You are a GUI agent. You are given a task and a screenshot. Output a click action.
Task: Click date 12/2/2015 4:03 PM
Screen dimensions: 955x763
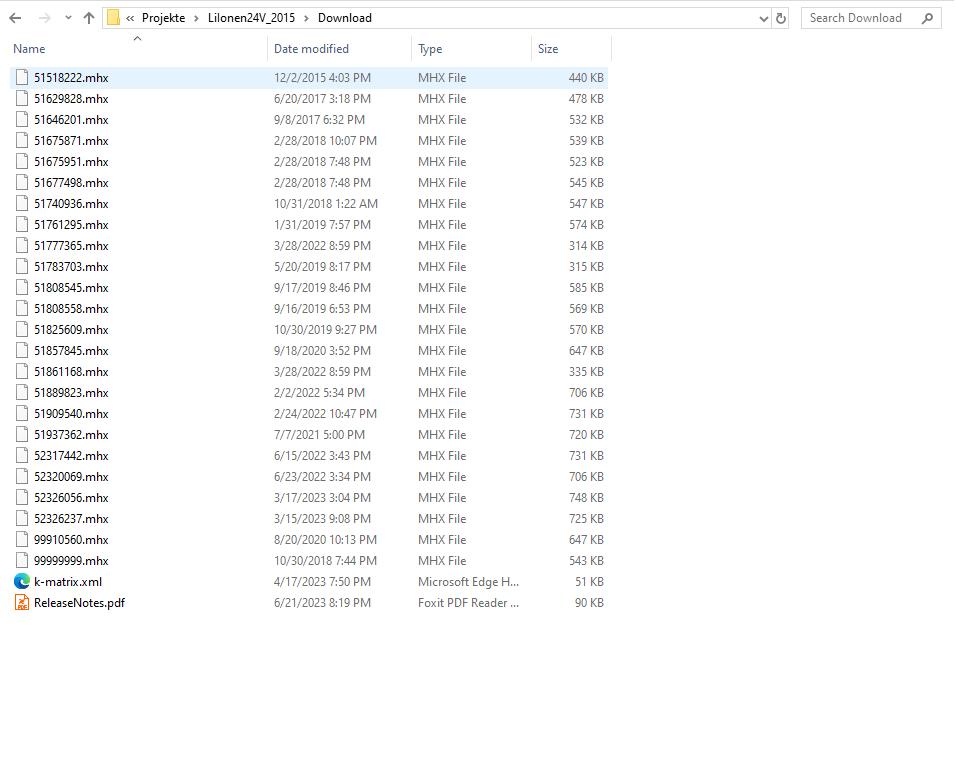click(x=322, y=78)
